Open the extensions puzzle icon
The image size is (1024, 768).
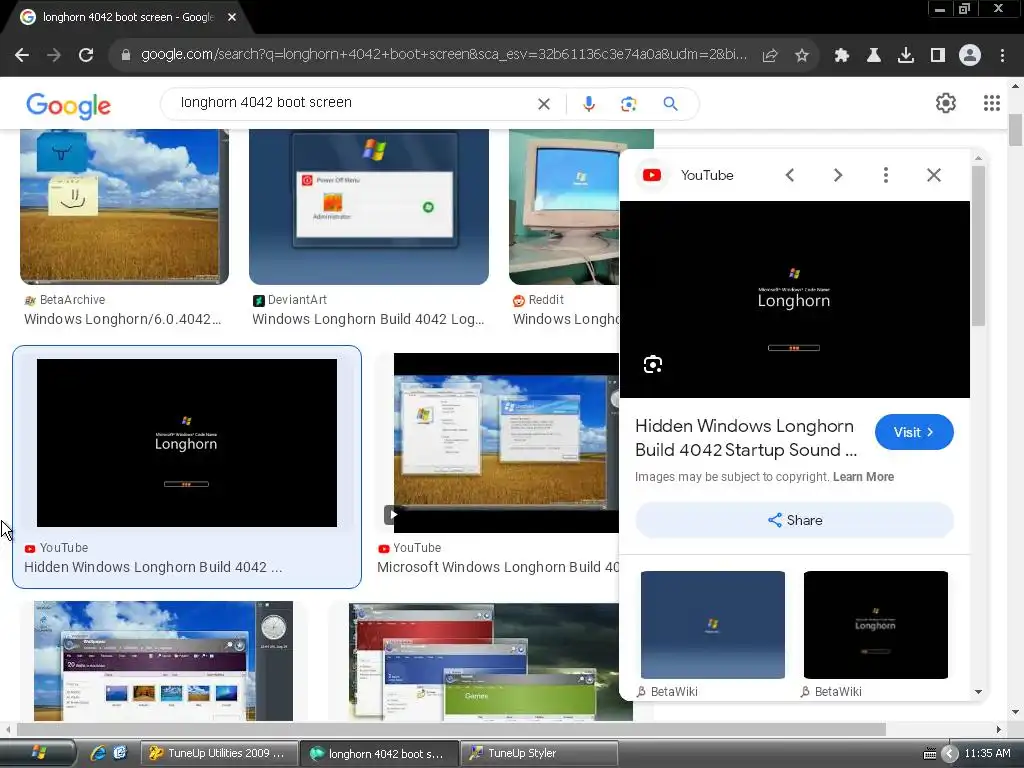(x=842, y=56)
